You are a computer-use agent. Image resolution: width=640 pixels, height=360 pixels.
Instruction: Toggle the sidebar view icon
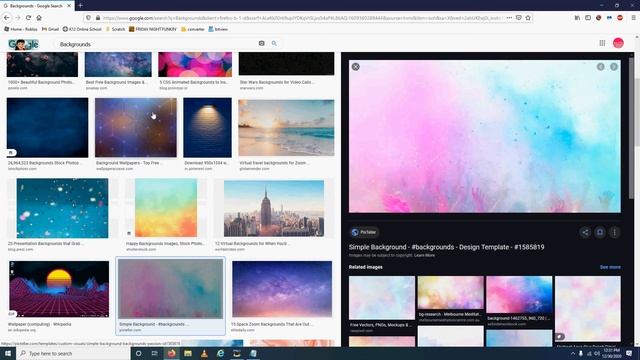click(588, 18)
